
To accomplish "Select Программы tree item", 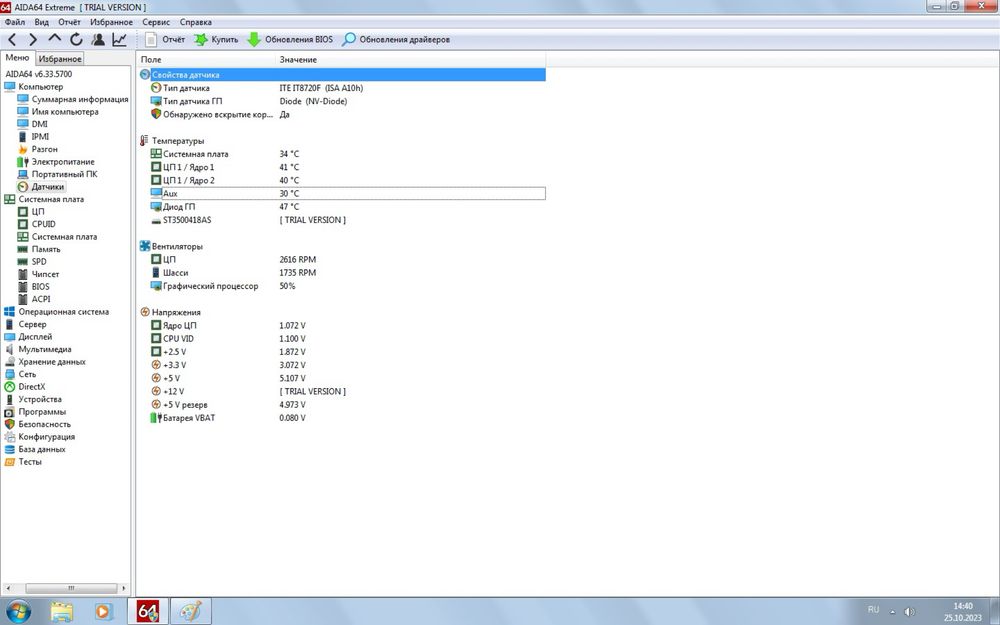I will tap(35, 412).
